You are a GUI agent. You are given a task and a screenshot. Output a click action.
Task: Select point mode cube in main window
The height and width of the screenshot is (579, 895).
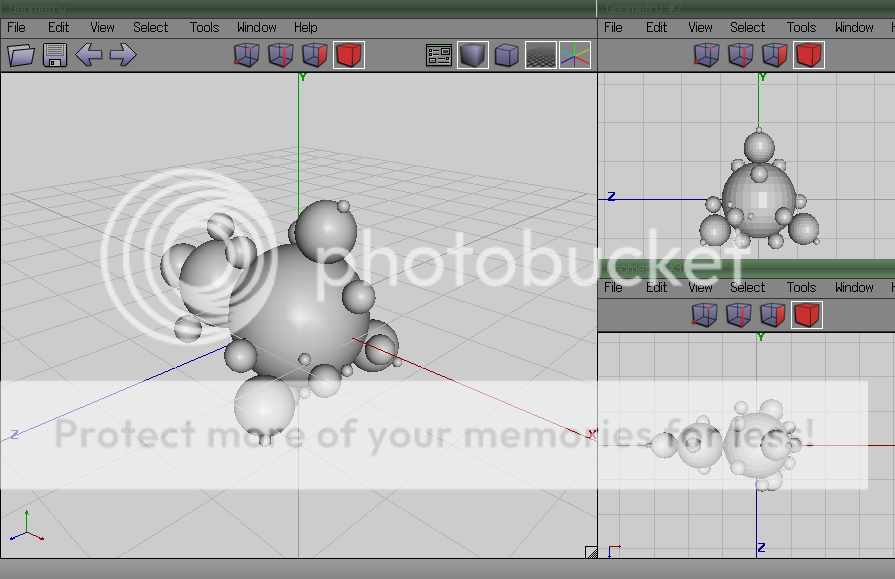click(x=247, y=55)
